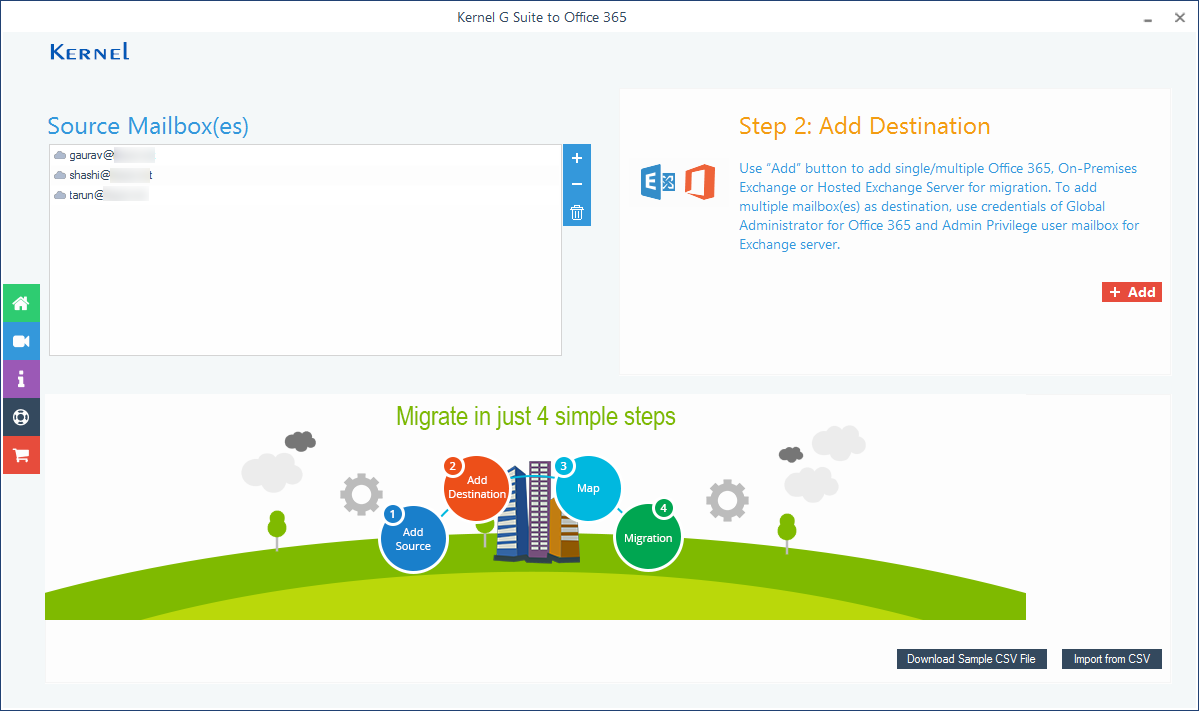
Task: Click the red Add destination button
Action: click(1132, 292)
